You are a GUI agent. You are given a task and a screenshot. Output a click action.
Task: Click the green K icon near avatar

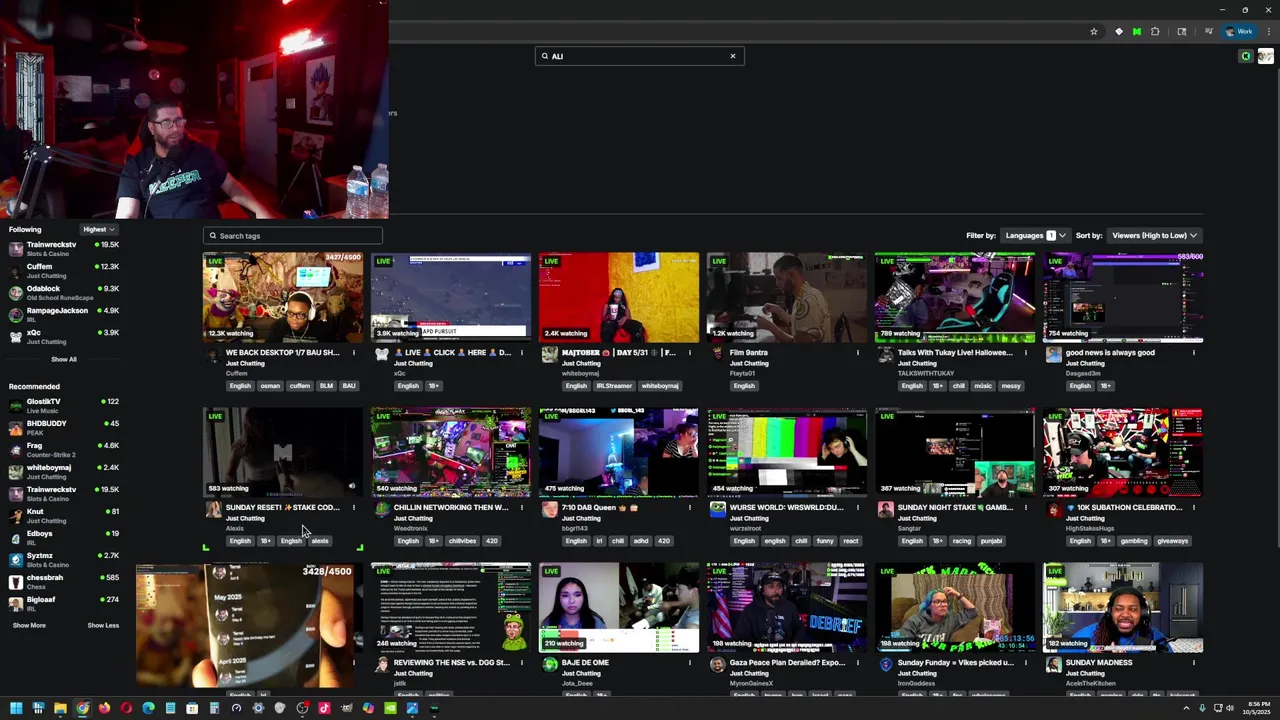(x=1246, y=56)
